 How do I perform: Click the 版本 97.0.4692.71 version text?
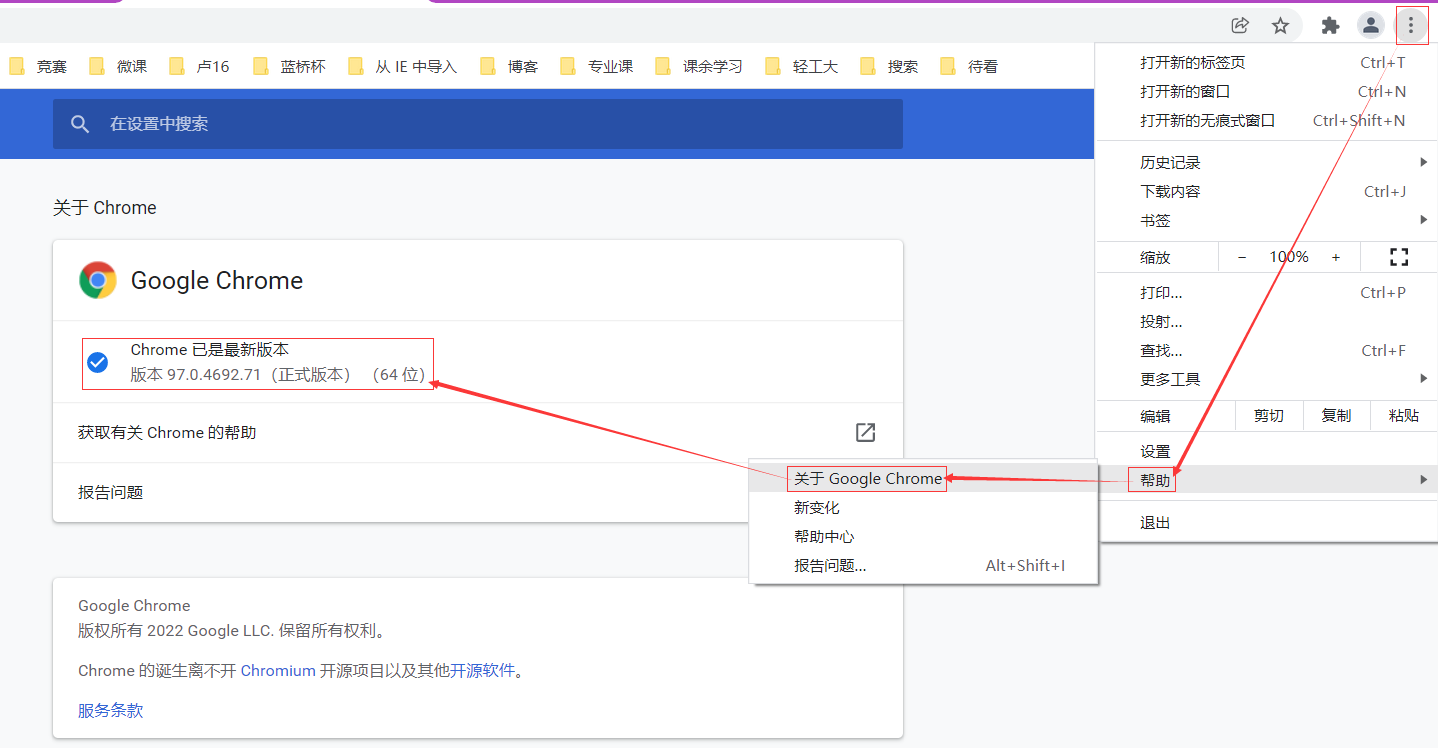point(278,375)
